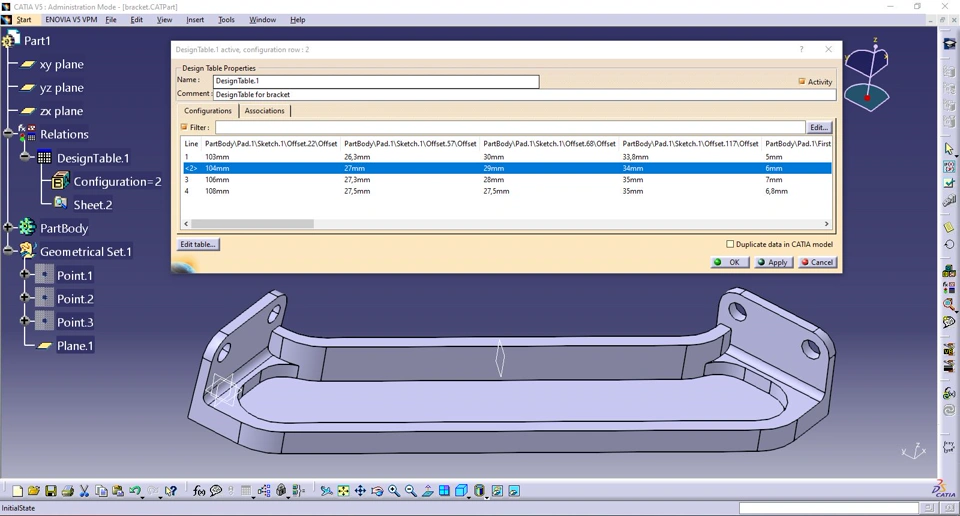Toggle the Activity checkbox
Screen dimensions: 960x516
coord(801,81)
